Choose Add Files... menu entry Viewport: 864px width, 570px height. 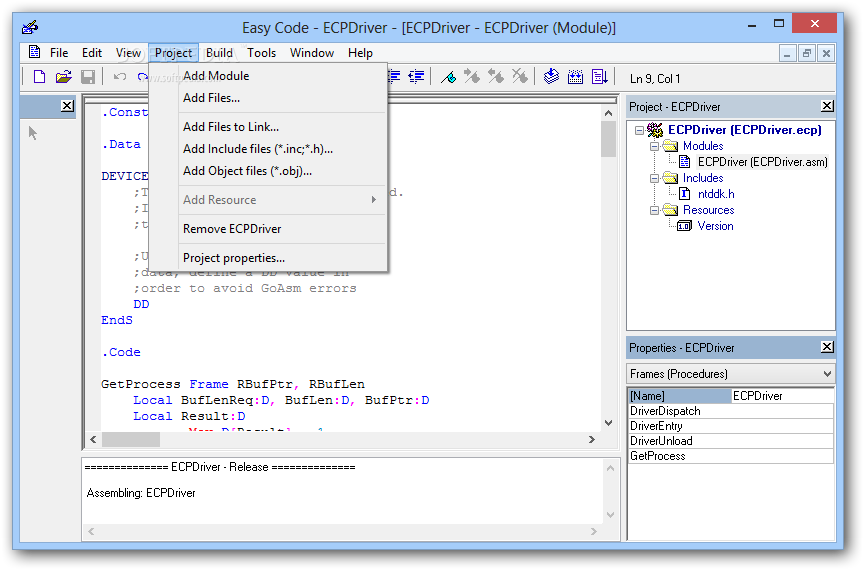[268, 98]
